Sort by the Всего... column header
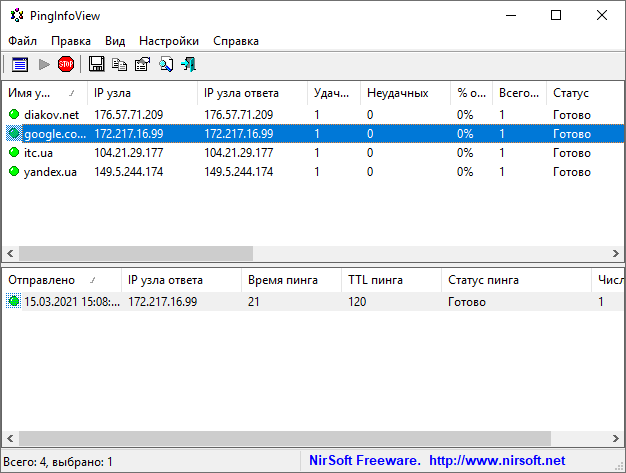Image resolution: width=626 pixels, height=473 pixels. (x=519, y=93)
